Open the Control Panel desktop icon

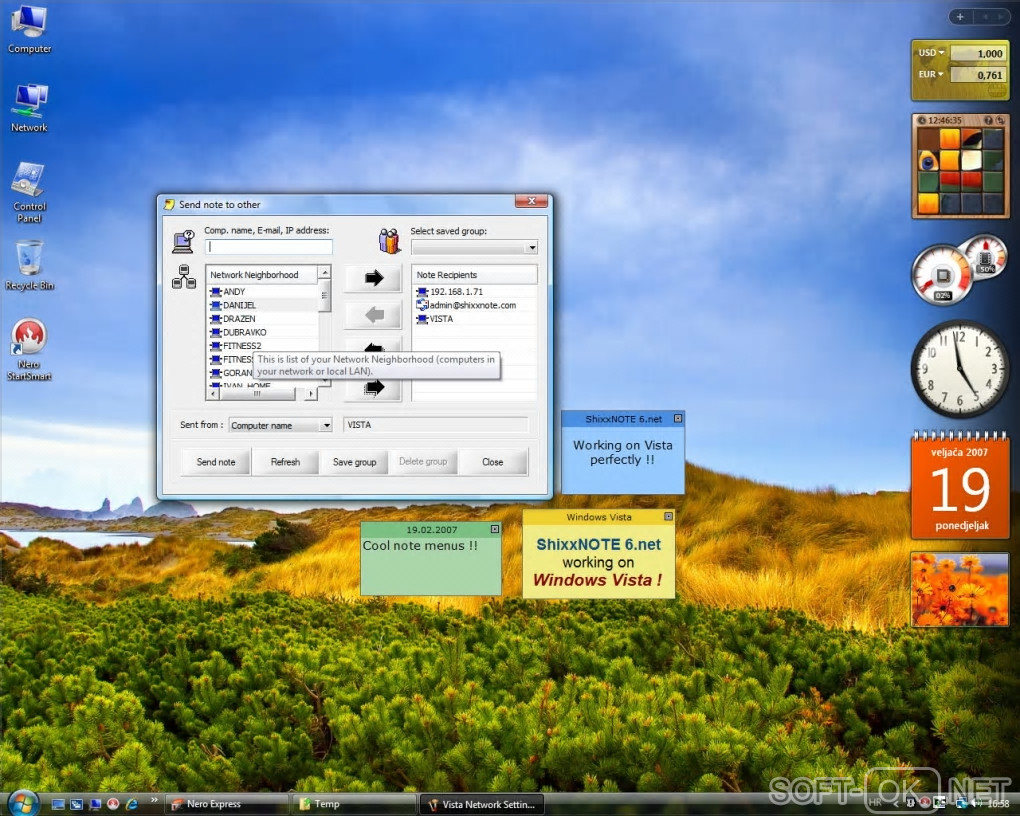point(29,193)
